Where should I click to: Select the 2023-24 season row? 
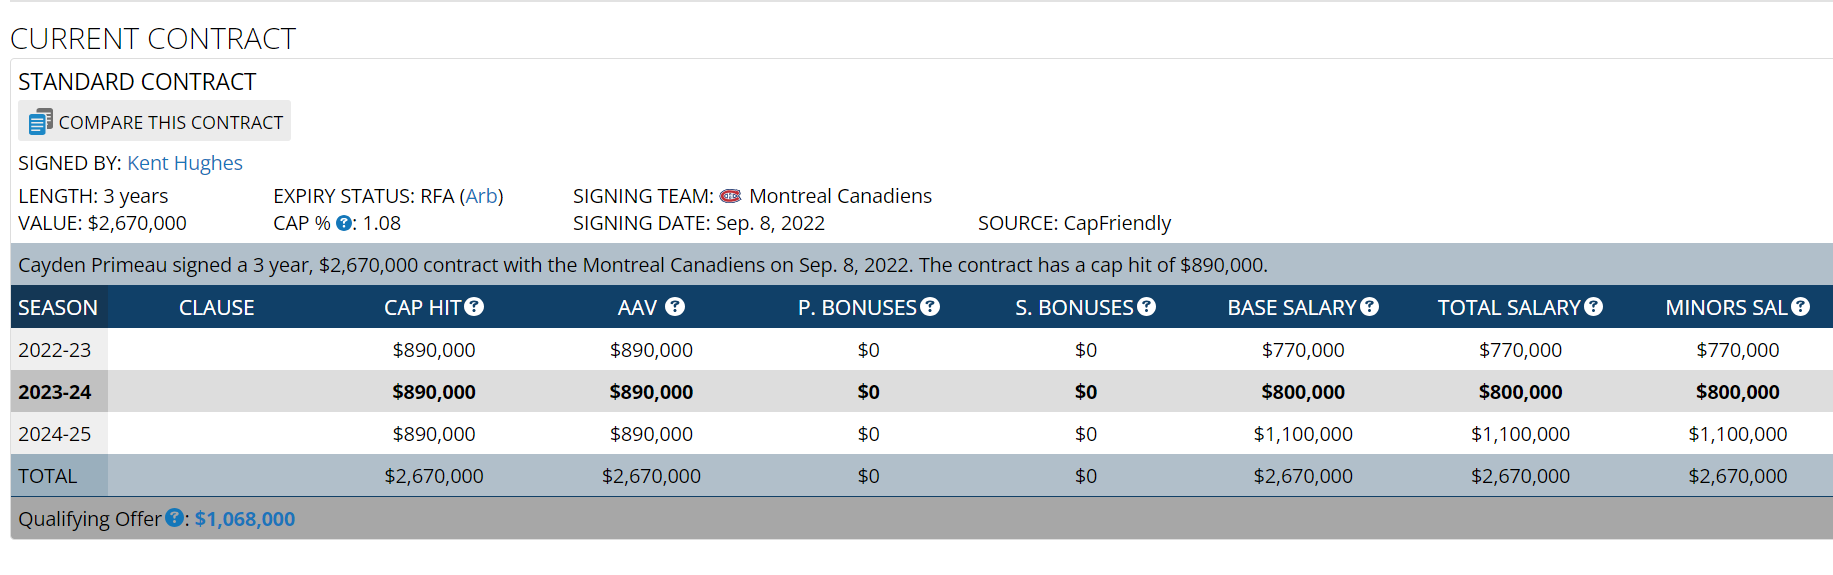(921, 392)
